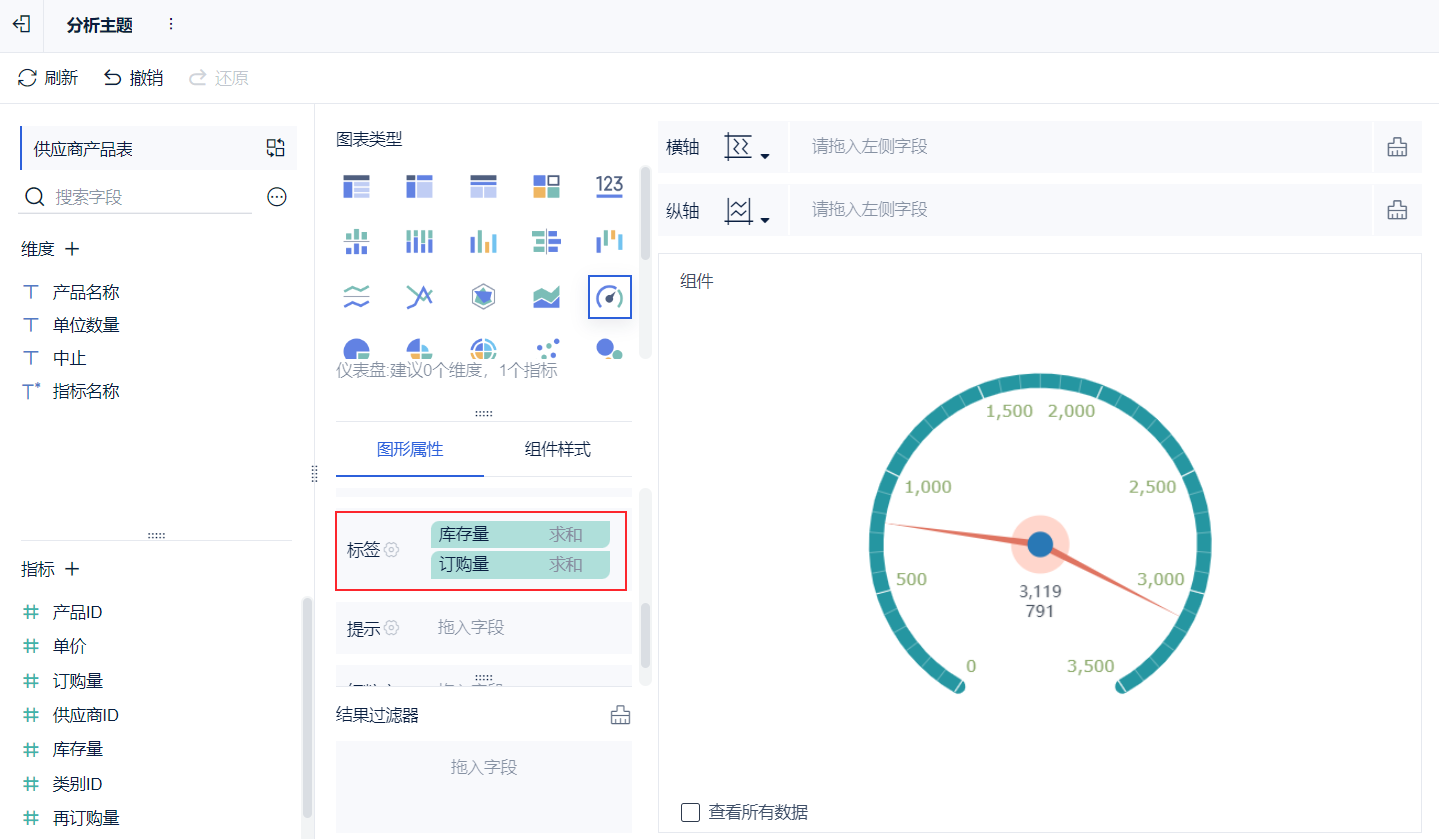Open the more options ellipsis beside 搜索字段

(x=277, y=196)
